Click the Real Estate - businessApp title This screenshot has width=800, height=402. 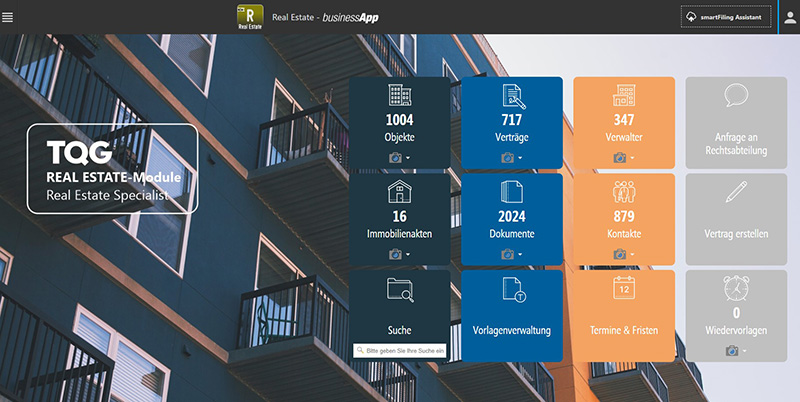(x=325, y=17)
